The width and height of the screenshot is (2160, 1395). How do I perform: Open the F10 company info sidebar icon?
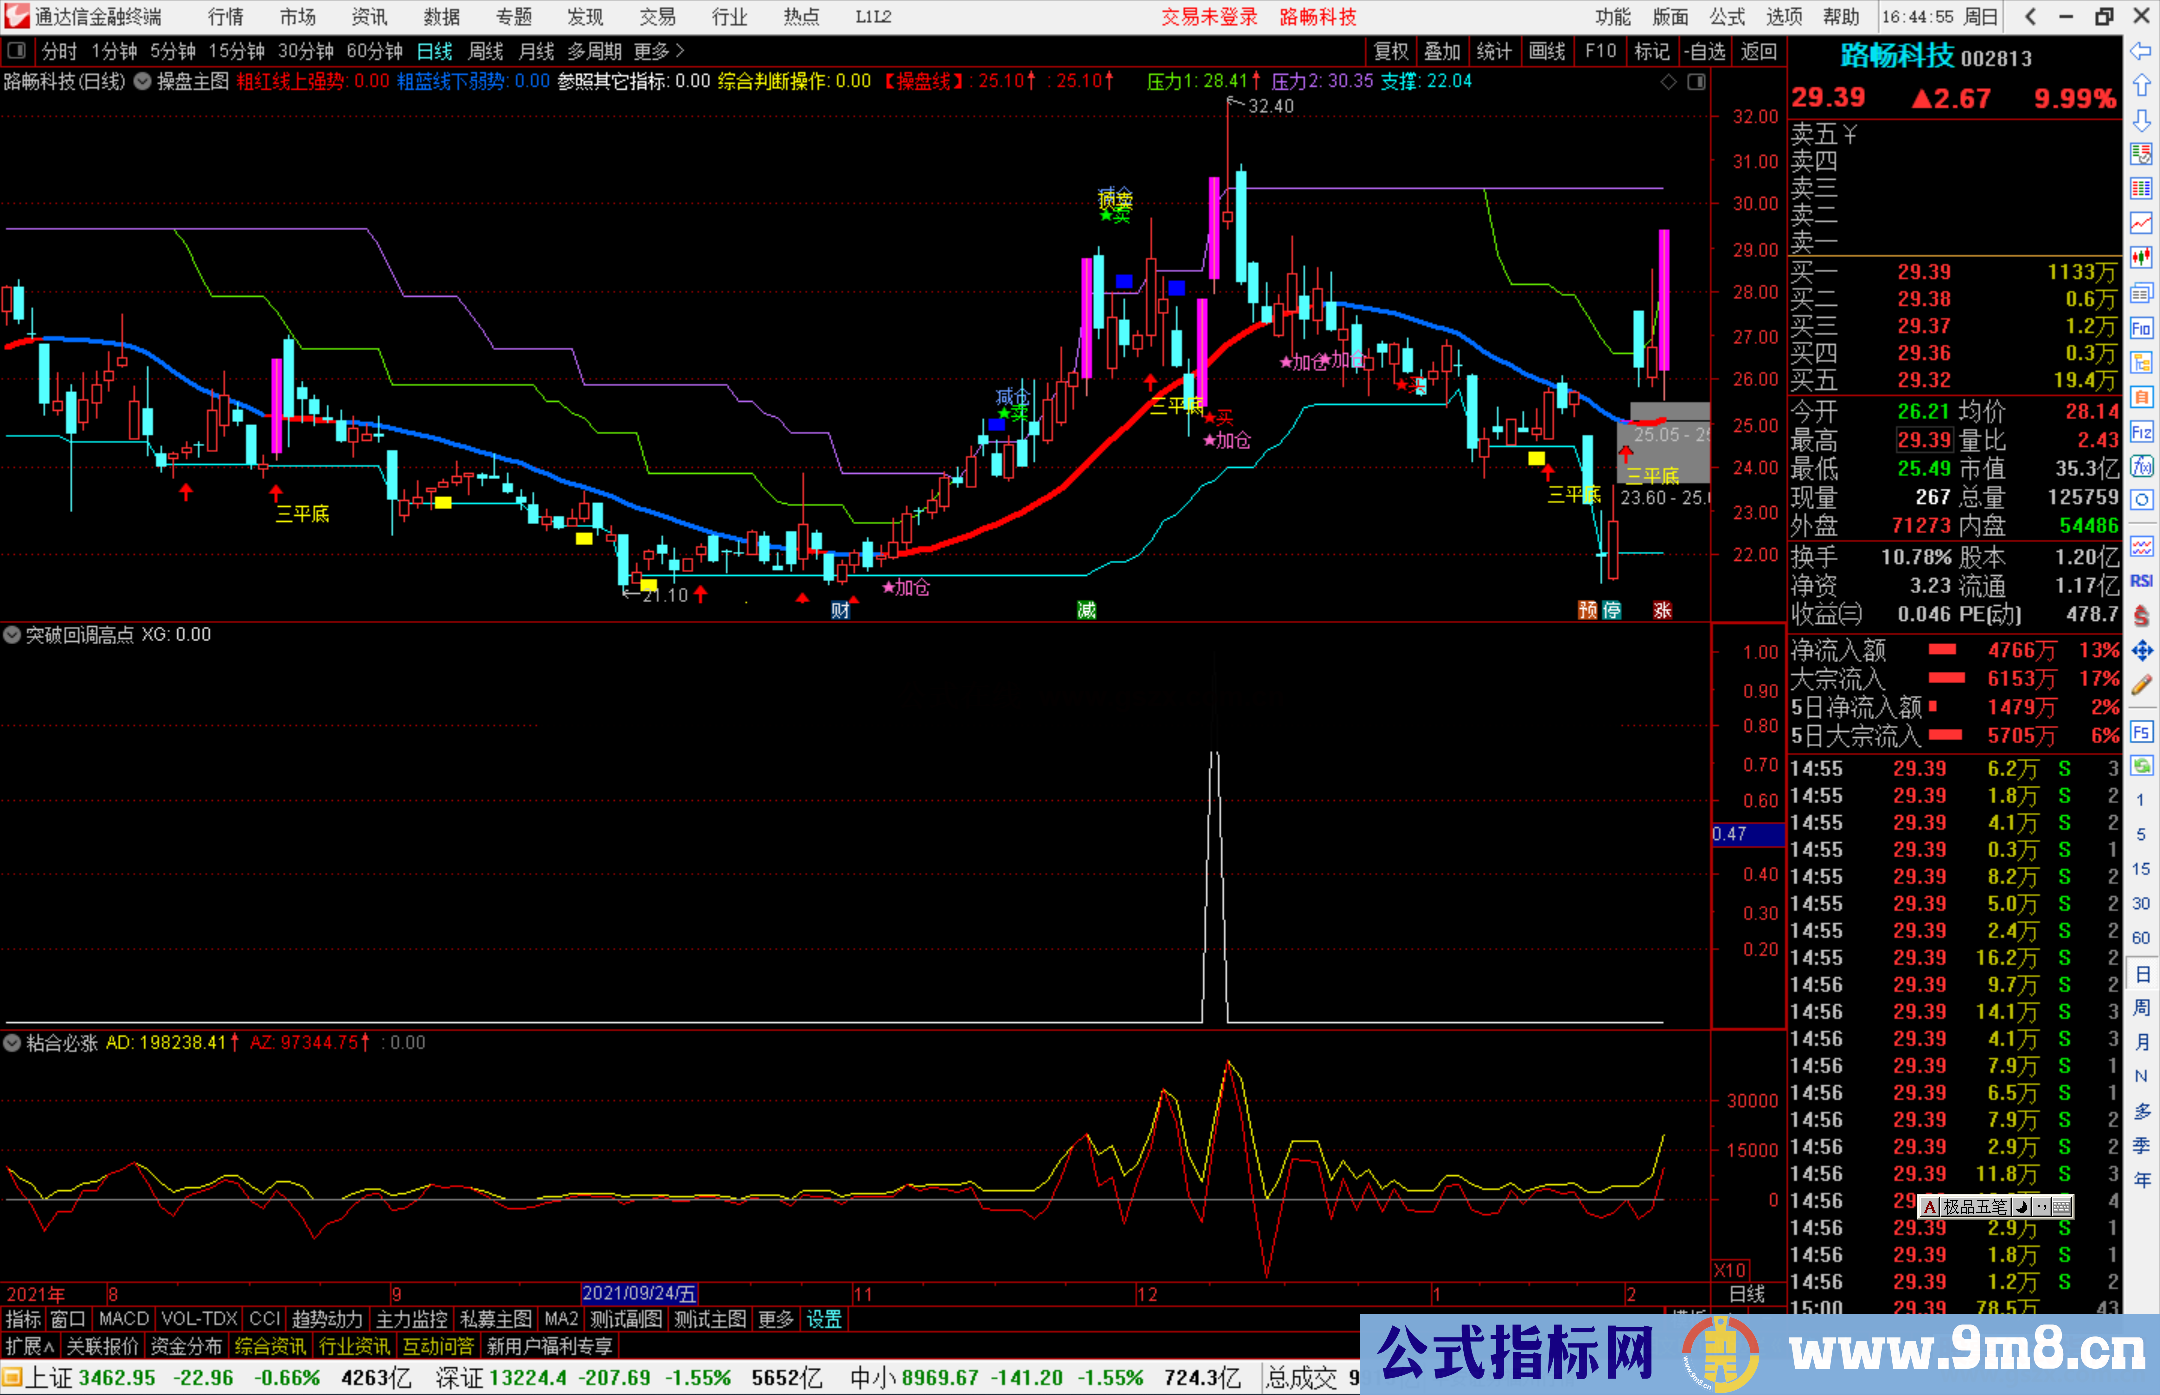coord(2141,328)
